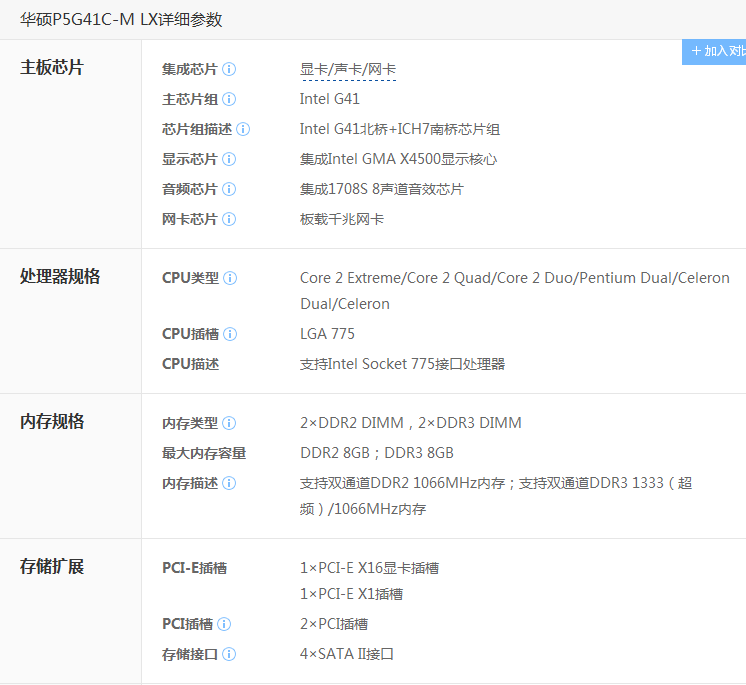Show the info icon for 存储接口
746x685 pixels.
click(x=229, y=655)
